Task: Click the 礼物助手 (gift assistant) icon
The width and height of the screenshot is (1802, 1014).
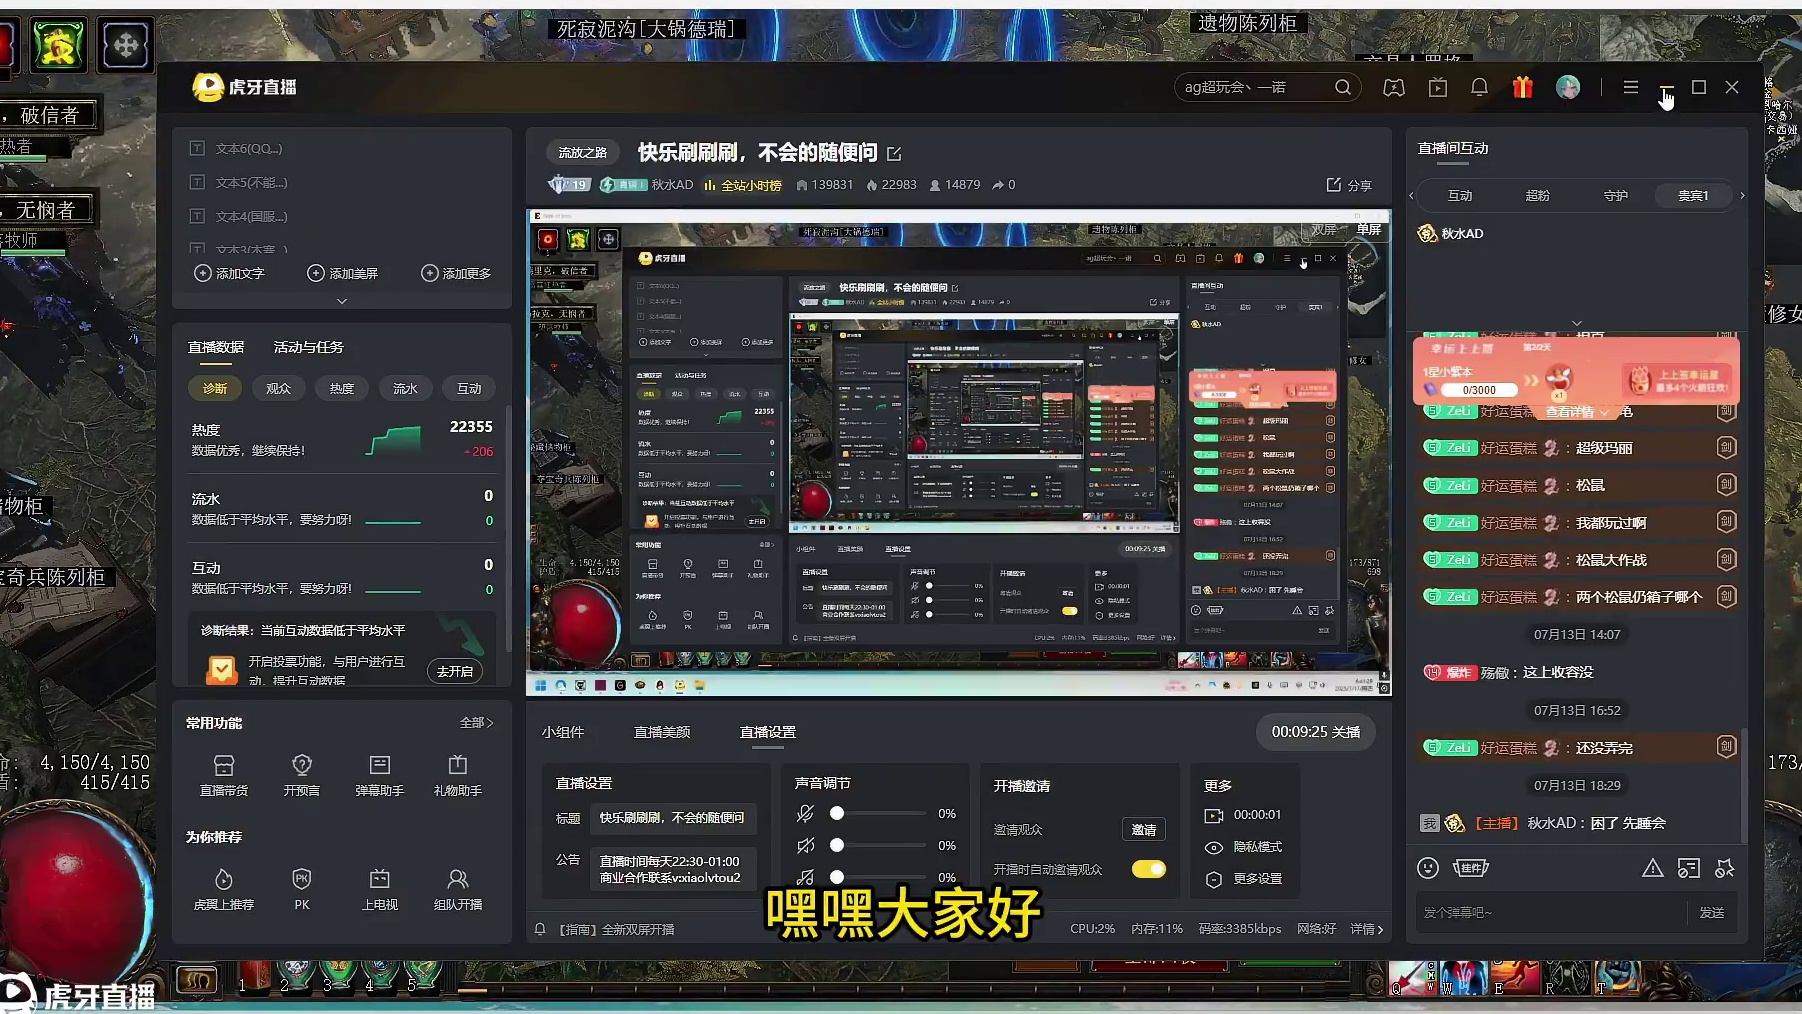Action: point(457,775)
